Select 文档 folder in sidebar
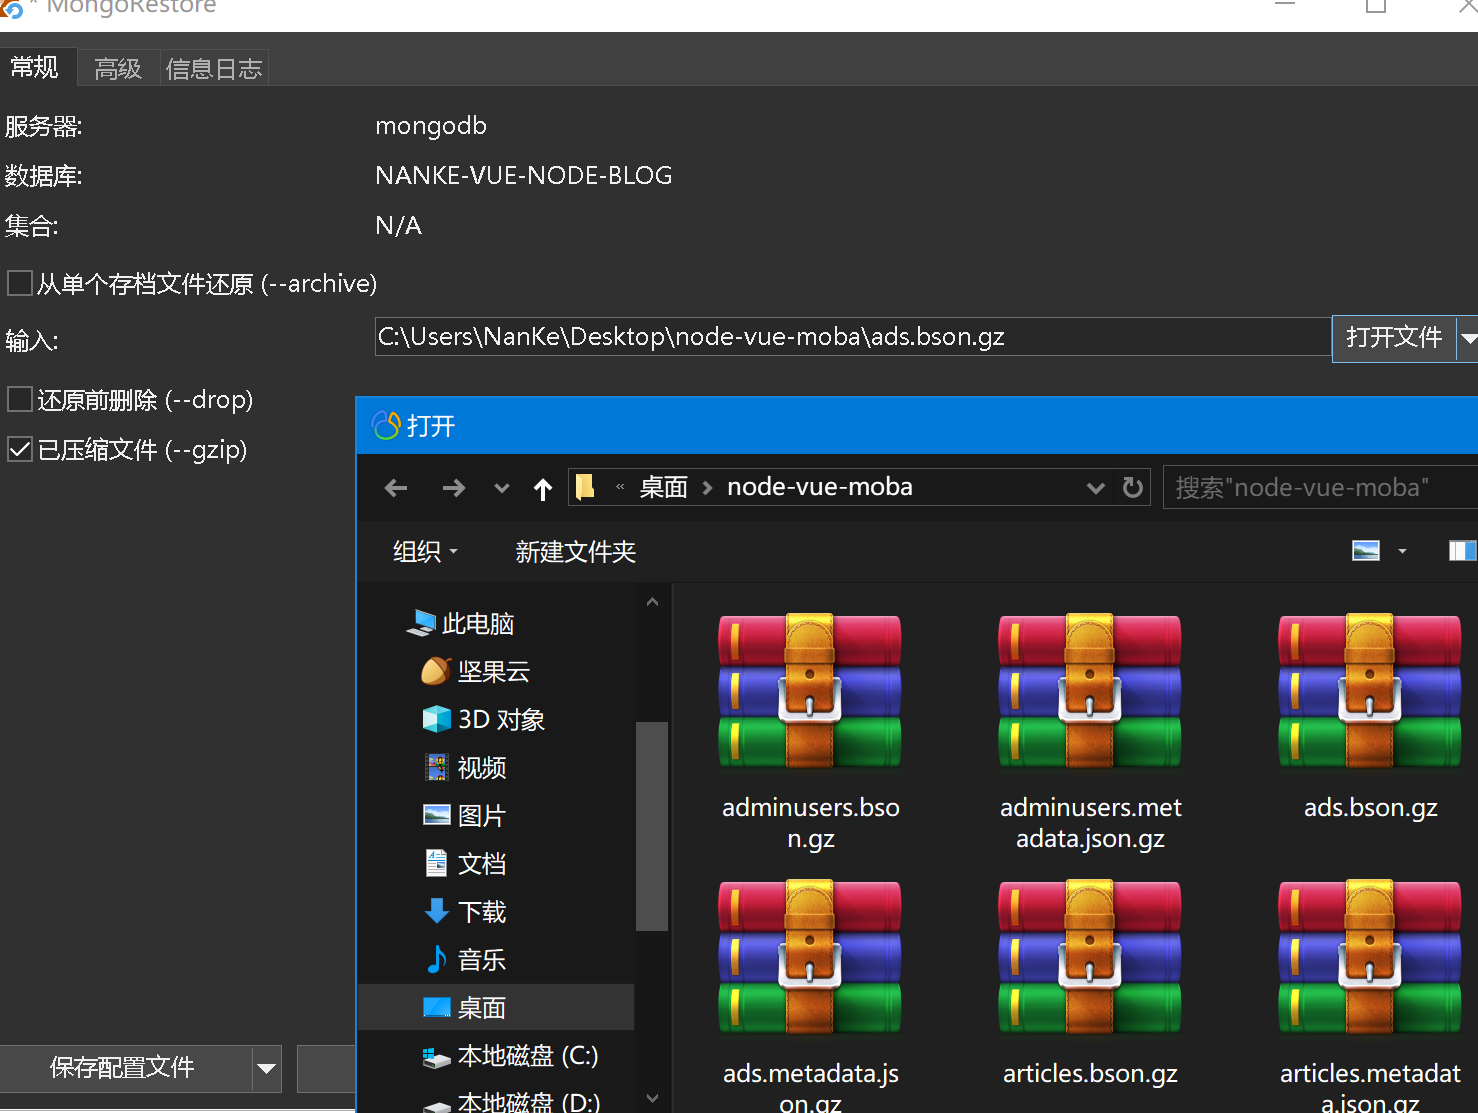The width and height of the screenshot is (1478, 1113). click(466, 863)
